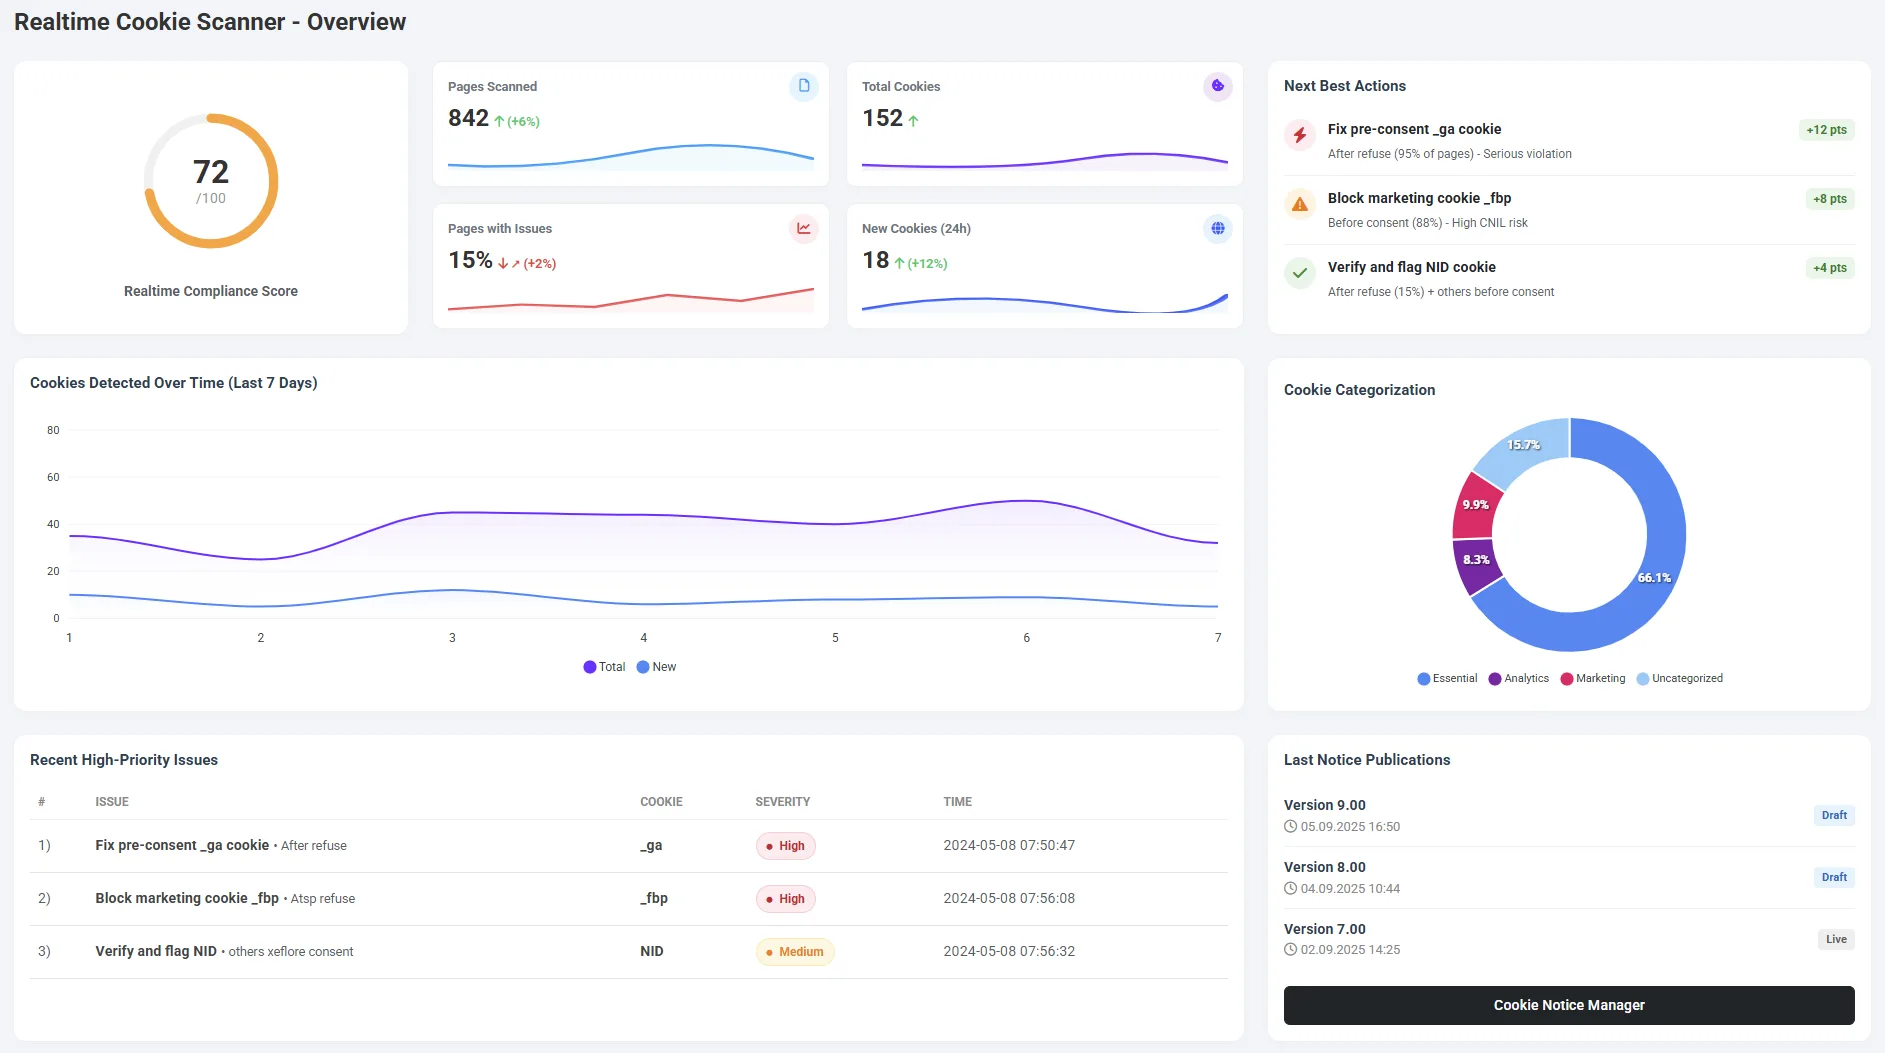
Task: Click the green up arrow next to 18
Action: pos(899,263)
